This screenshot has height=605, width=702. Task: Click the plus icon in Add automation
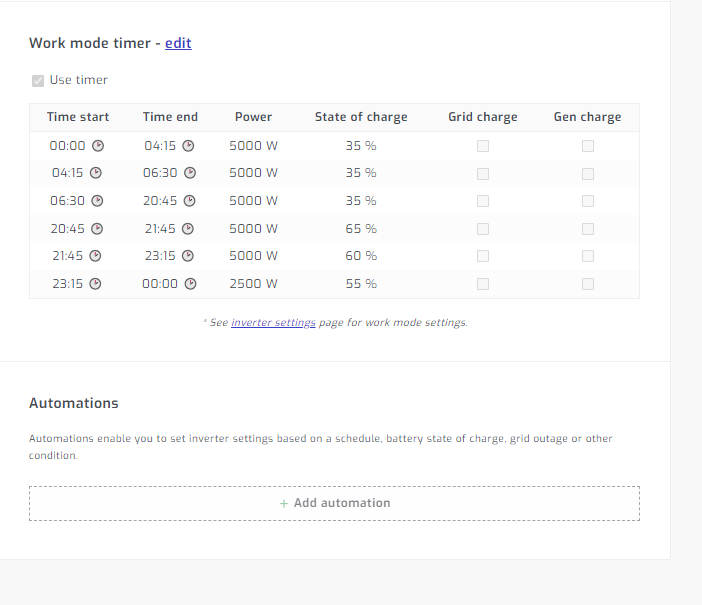[x=283, y=504]
